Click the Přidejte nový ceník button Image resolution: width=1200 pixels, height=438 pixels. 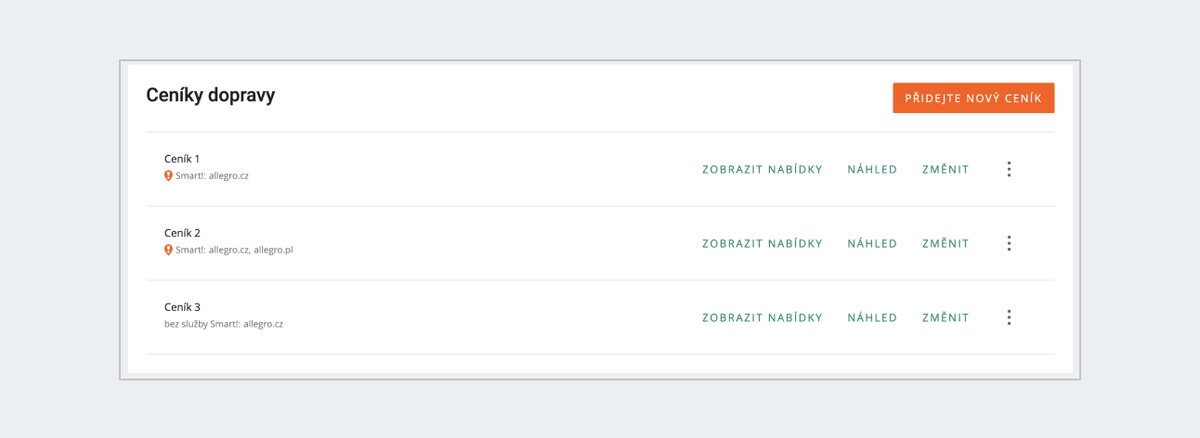pyautogui.click(x=974, y=98)
